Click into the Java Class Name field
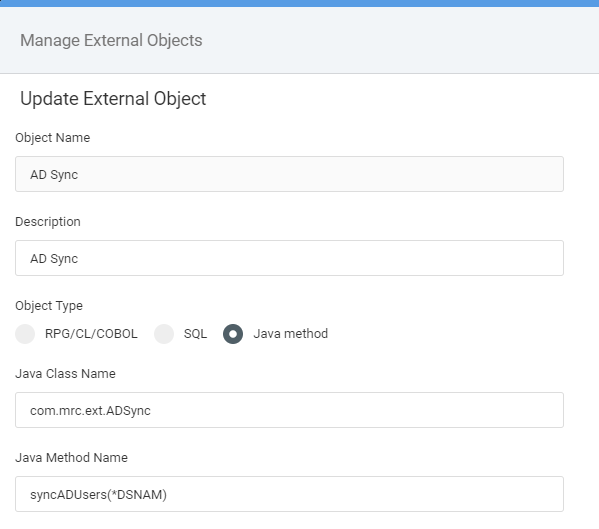The height and width of the screenshot is (529, 599). click(289, 410)
